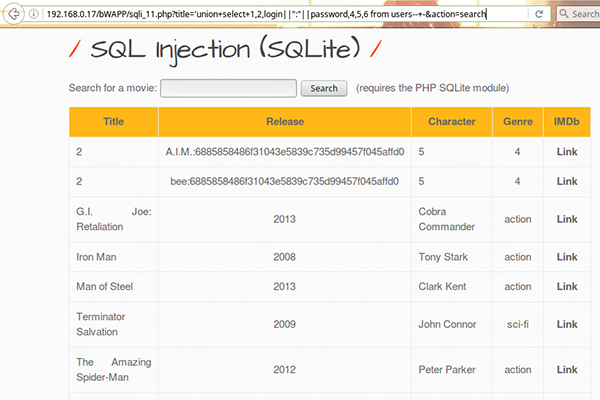Click the 'Tony Stark' character cell
Screen dimensions: 600x400
coord(452,257)
